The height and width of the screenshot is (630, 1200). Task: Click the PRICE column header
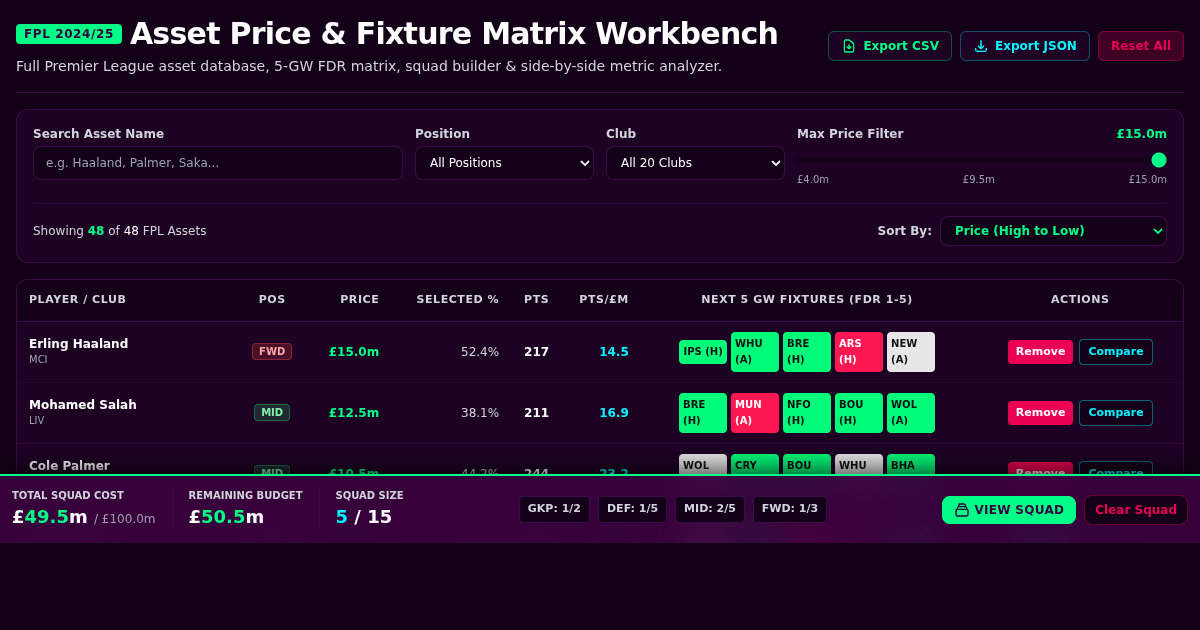(x=359, y=299)
